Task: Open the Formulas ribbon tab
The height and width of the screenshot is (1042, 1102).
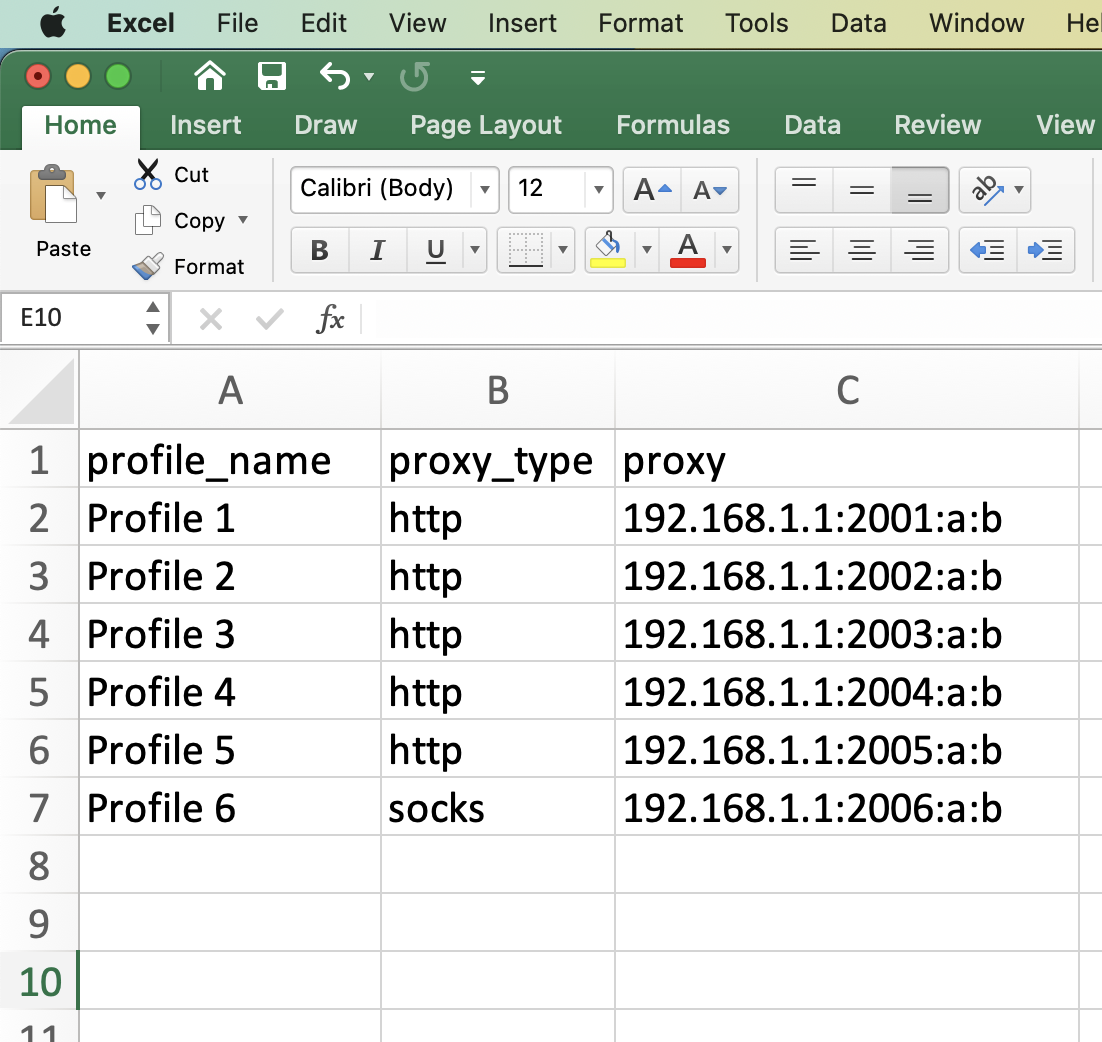Action: pos(673,125)
